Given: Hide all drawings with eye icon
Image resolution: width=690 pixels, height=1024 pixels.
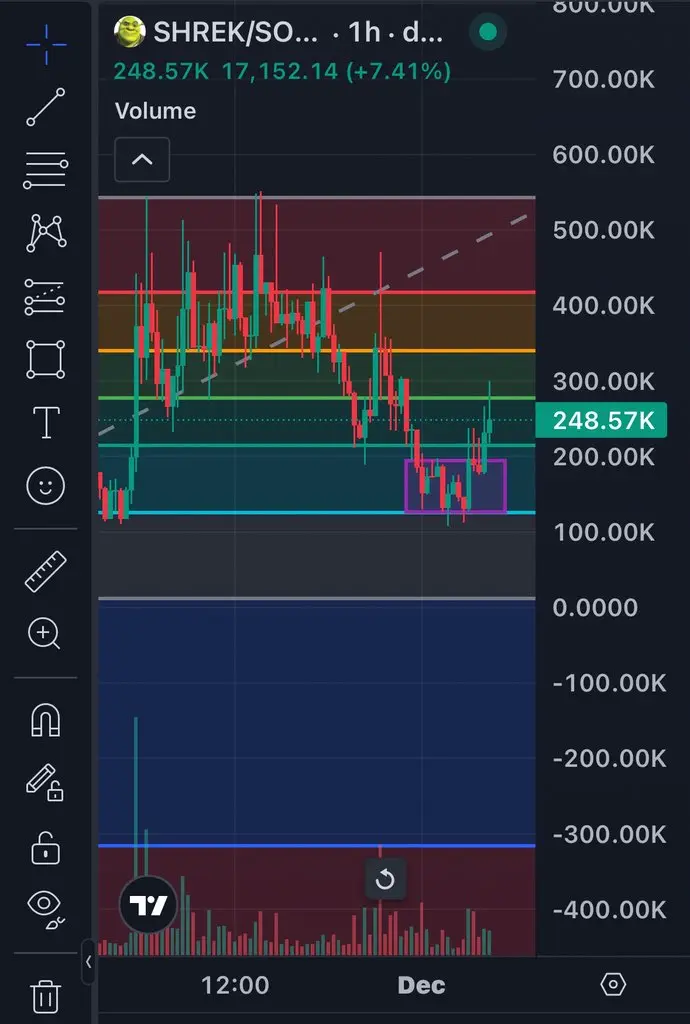Looking at the screenshot, I should pyautogui.click(x=46, y=908).
